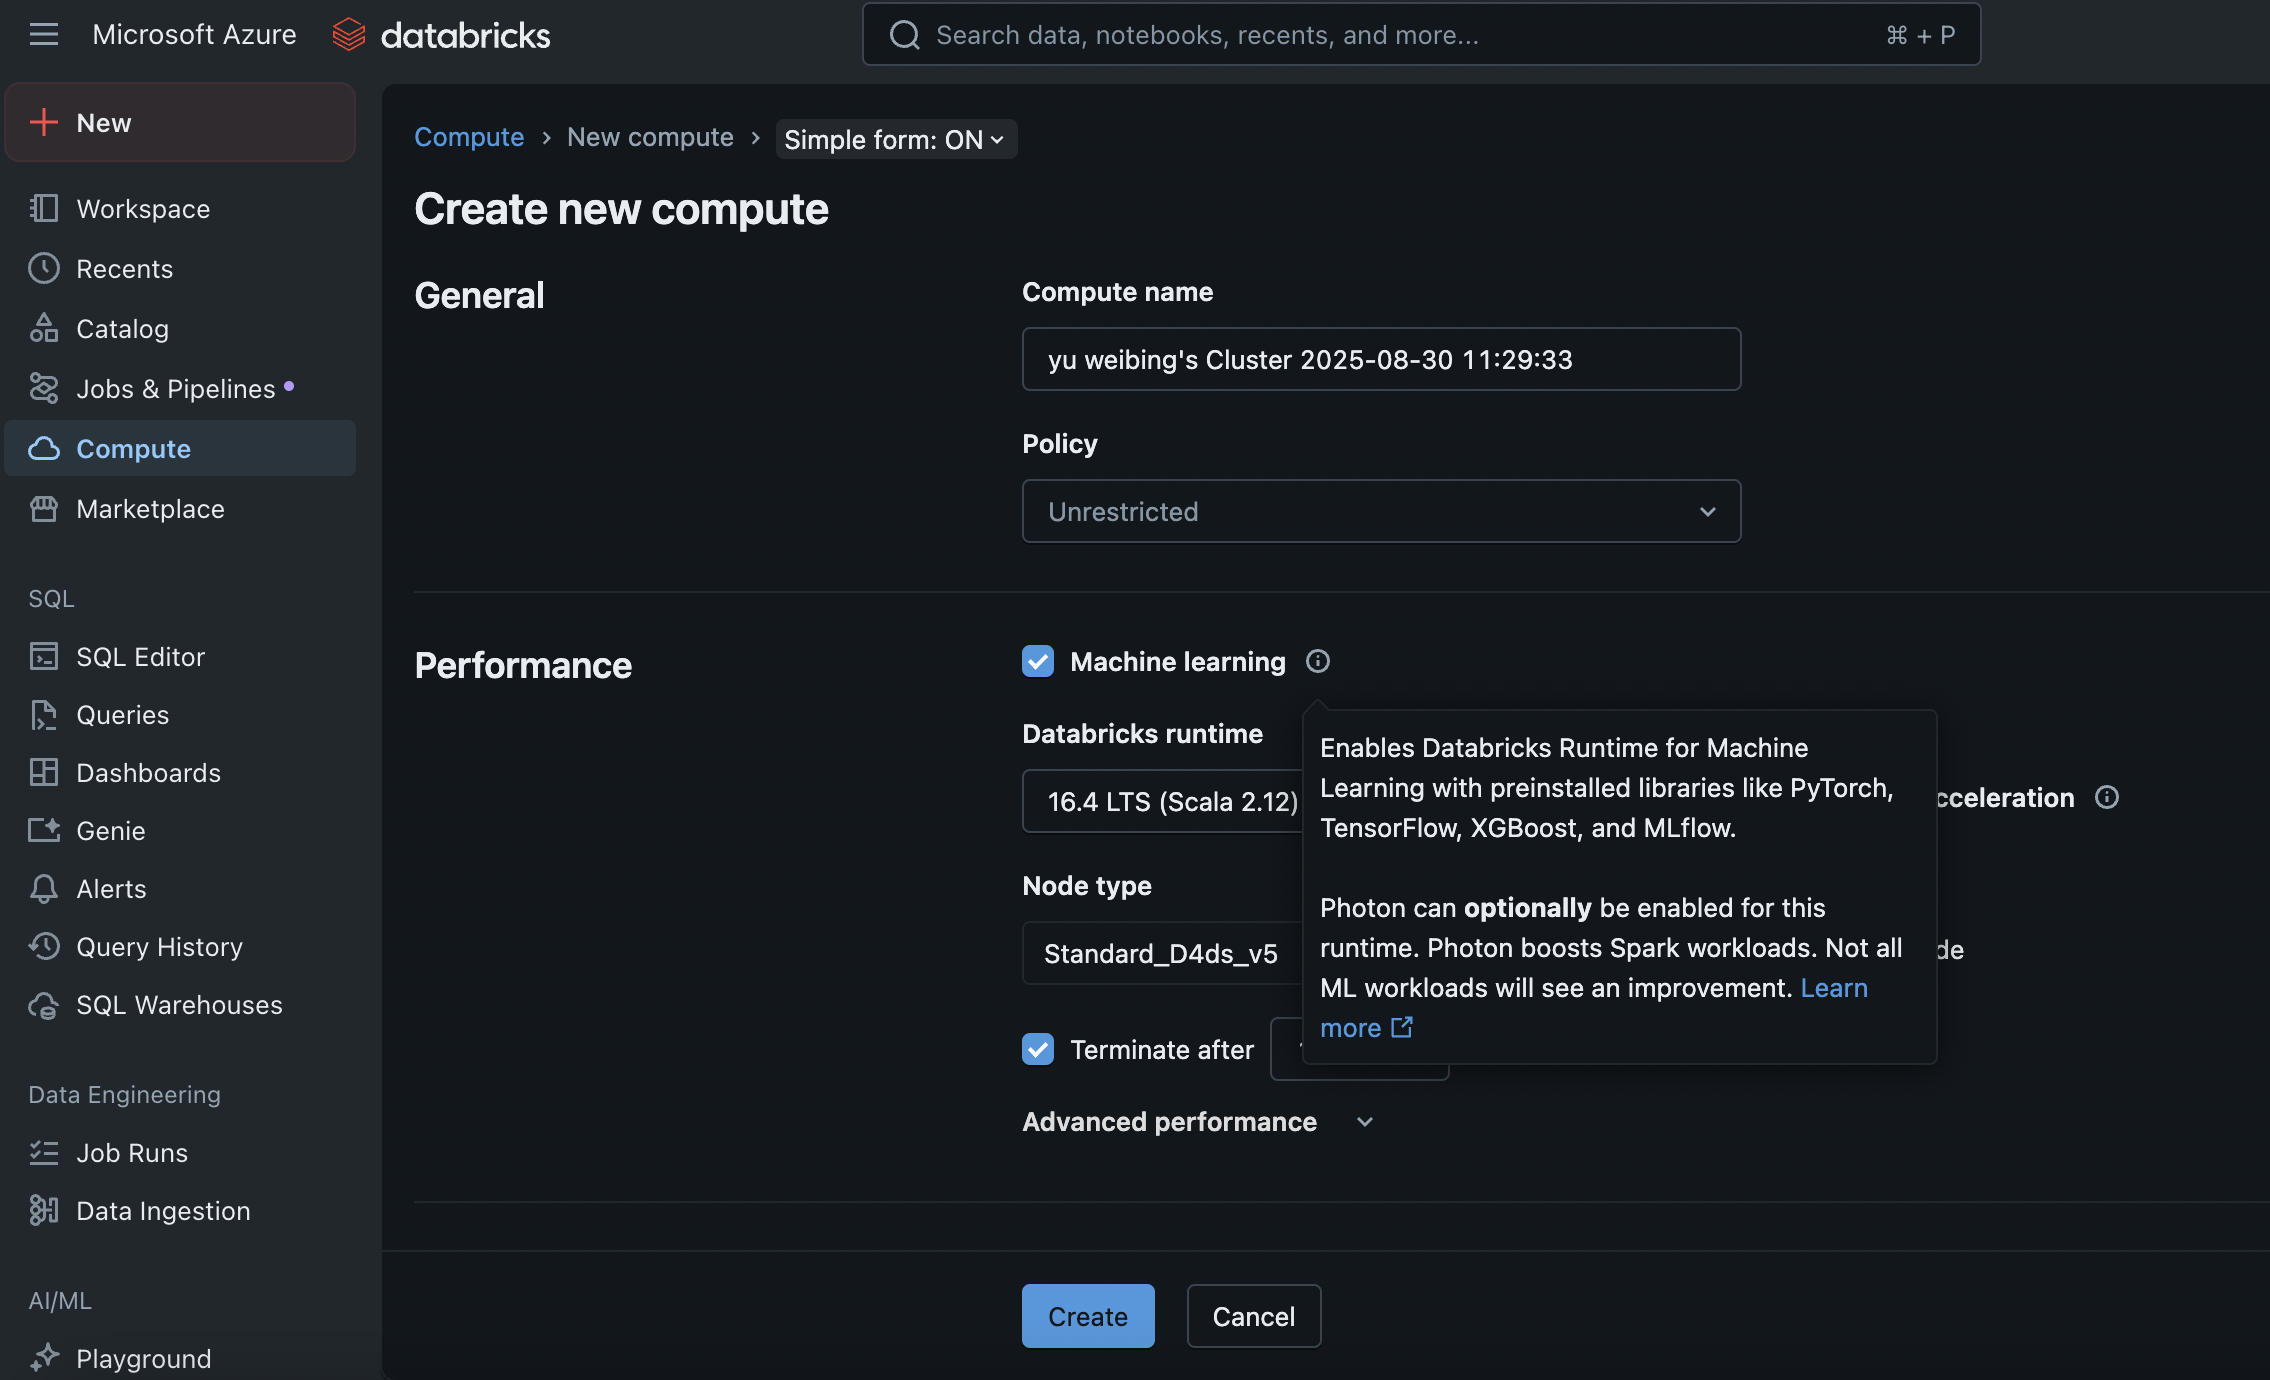Click the Create button
Screen dimensions: 2270x1380
pos(1088,1316)
